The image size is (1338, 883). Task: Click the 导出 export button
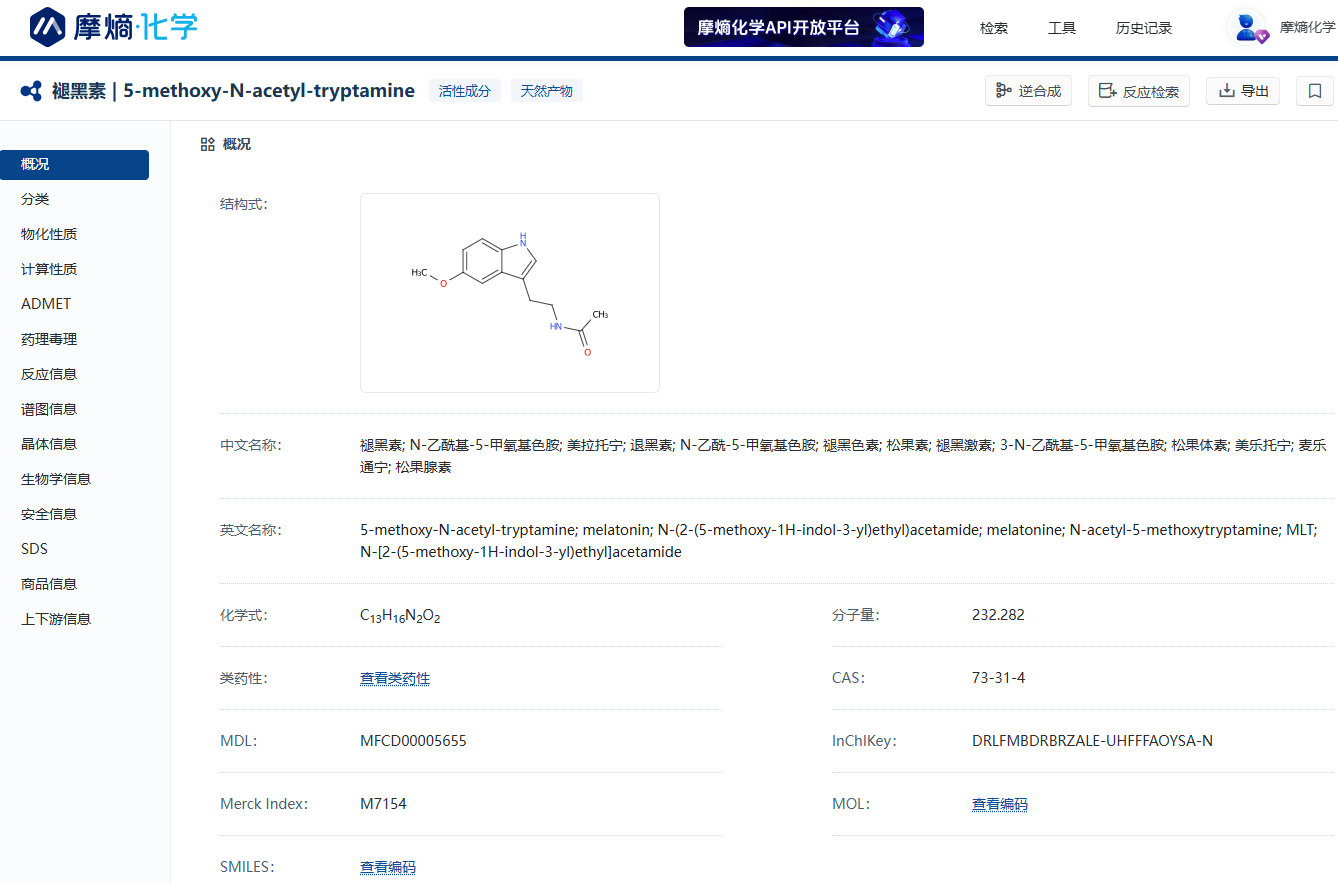pyautogui.click(x=1242, y=91)
